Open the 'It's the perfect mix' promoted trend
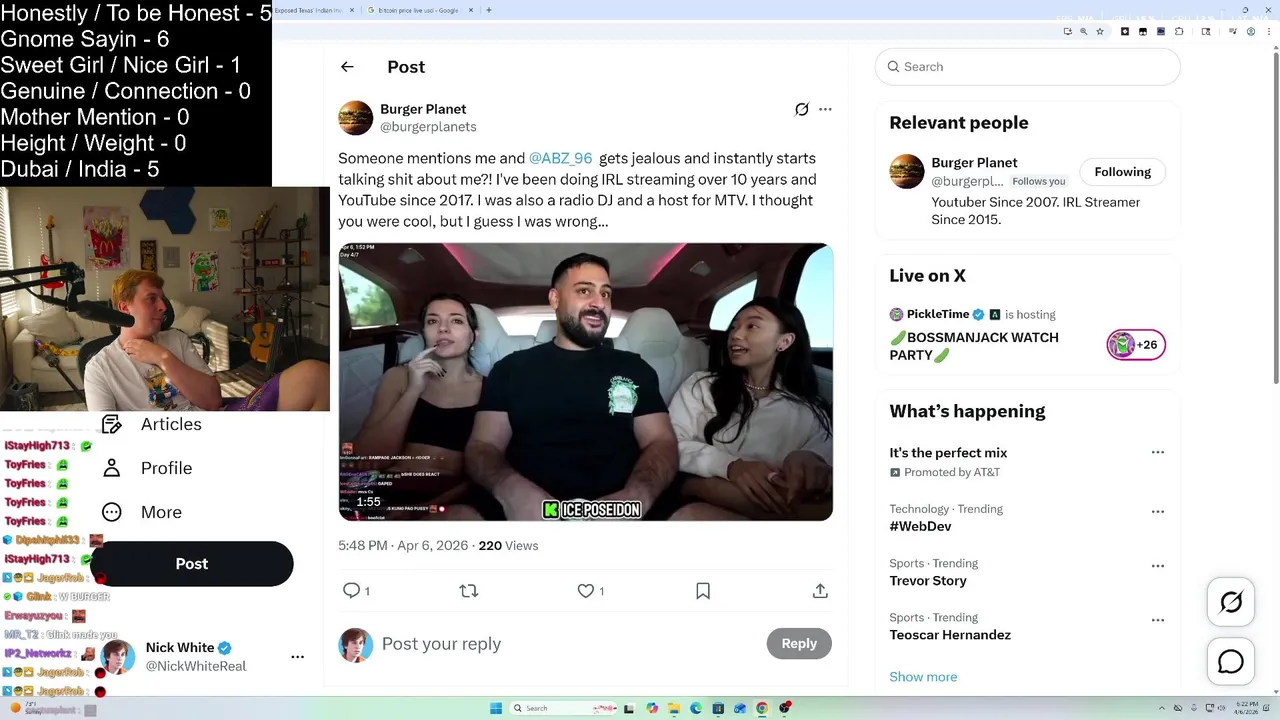Viewport: 1280px width, 720px height. 948,453
